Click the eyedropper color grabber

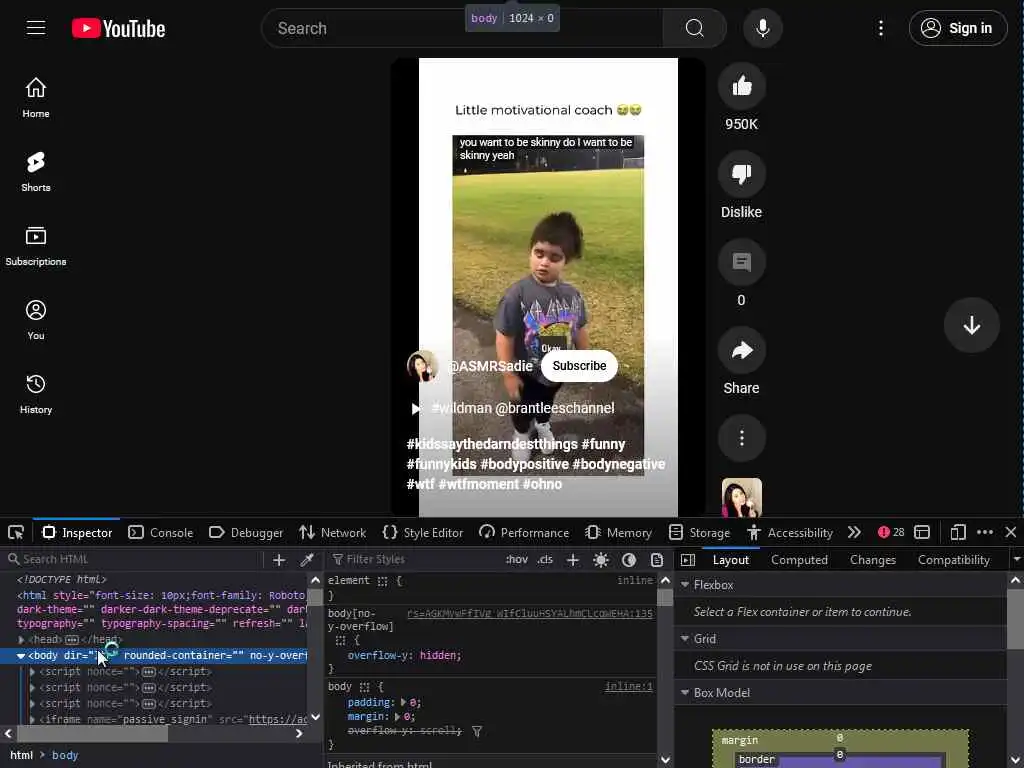[x=306, y=560]
